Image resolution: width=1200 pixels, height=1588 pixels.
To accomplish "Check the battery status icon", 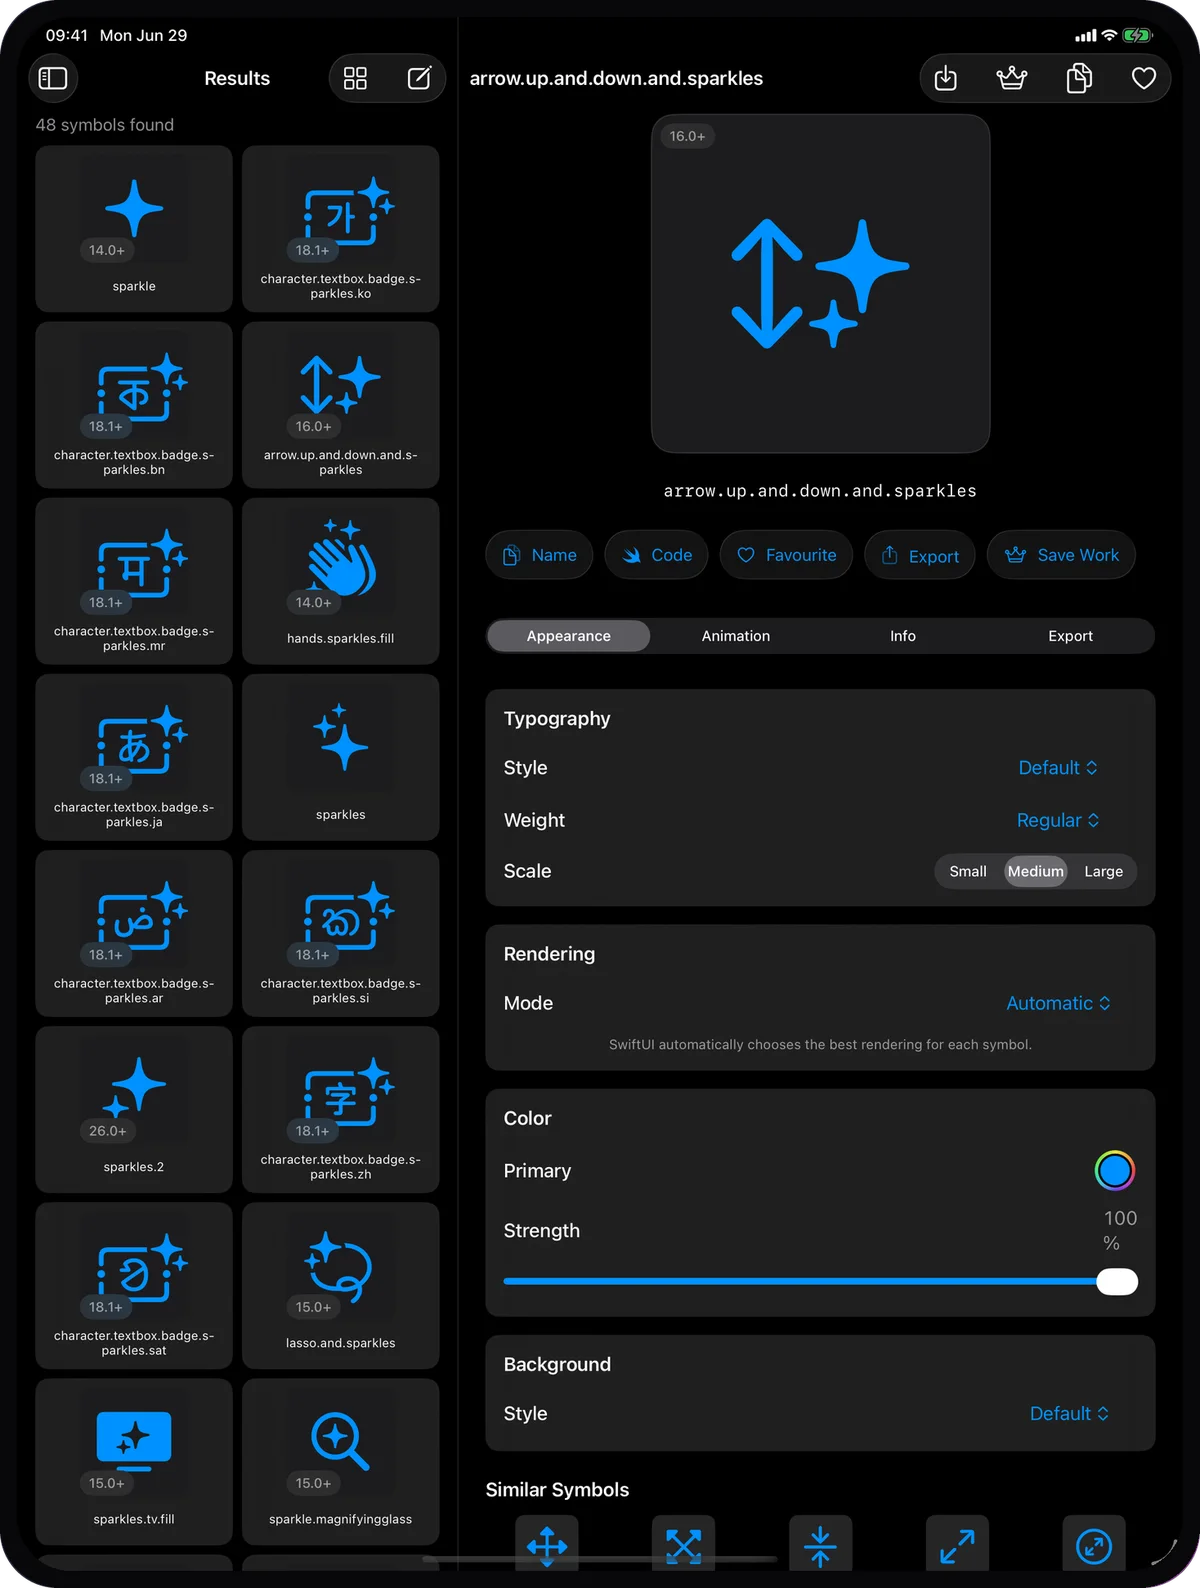I will click(1138, 35).
